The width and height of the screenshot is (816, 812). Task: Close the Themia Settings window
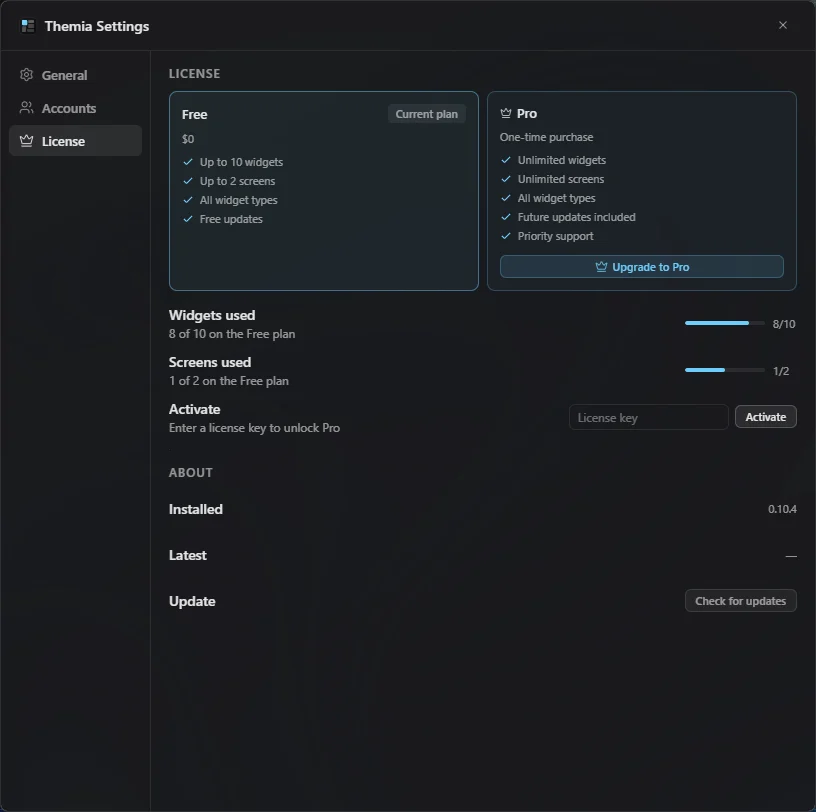pyautogui.click(x=783, y=25)
